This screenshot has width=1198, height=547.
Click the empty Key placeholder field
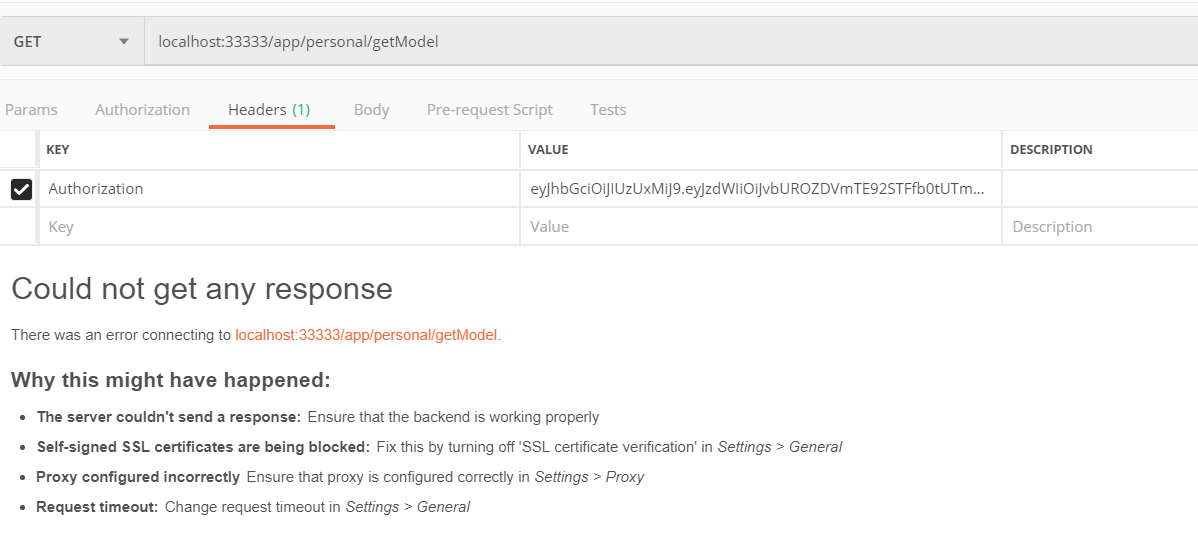click(280, 226)
